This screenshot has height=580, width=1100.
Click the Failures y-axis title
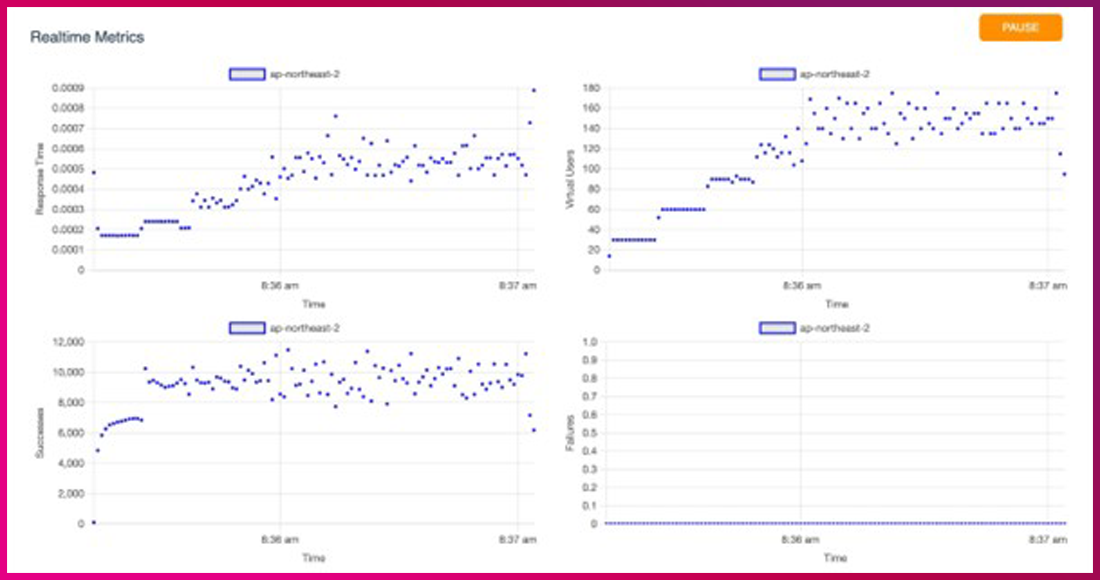point(570,433)
